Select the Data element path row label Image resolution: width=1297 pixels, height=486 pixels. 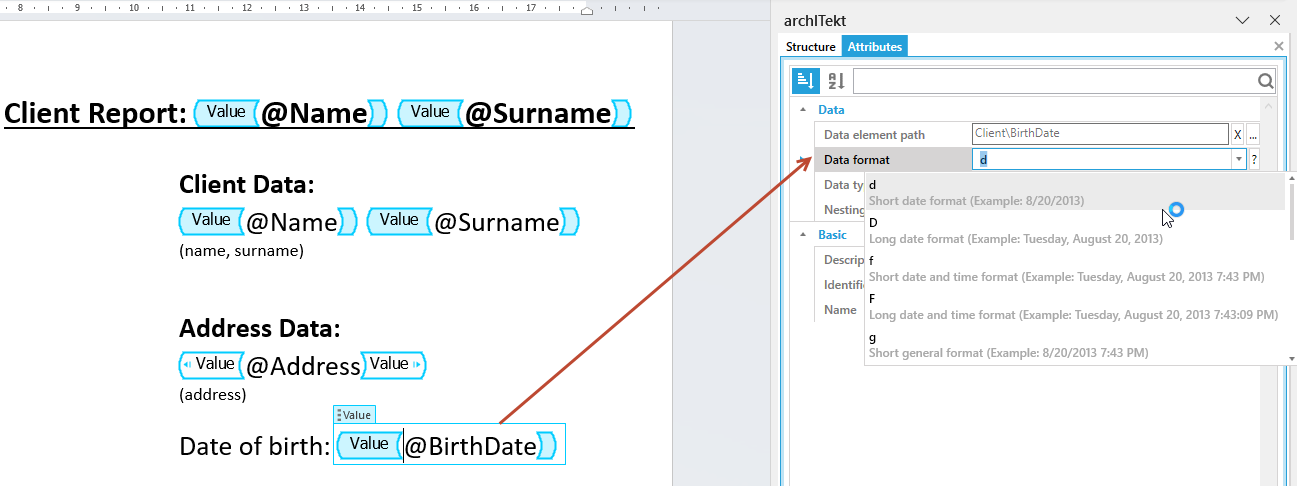click(874, 135)
